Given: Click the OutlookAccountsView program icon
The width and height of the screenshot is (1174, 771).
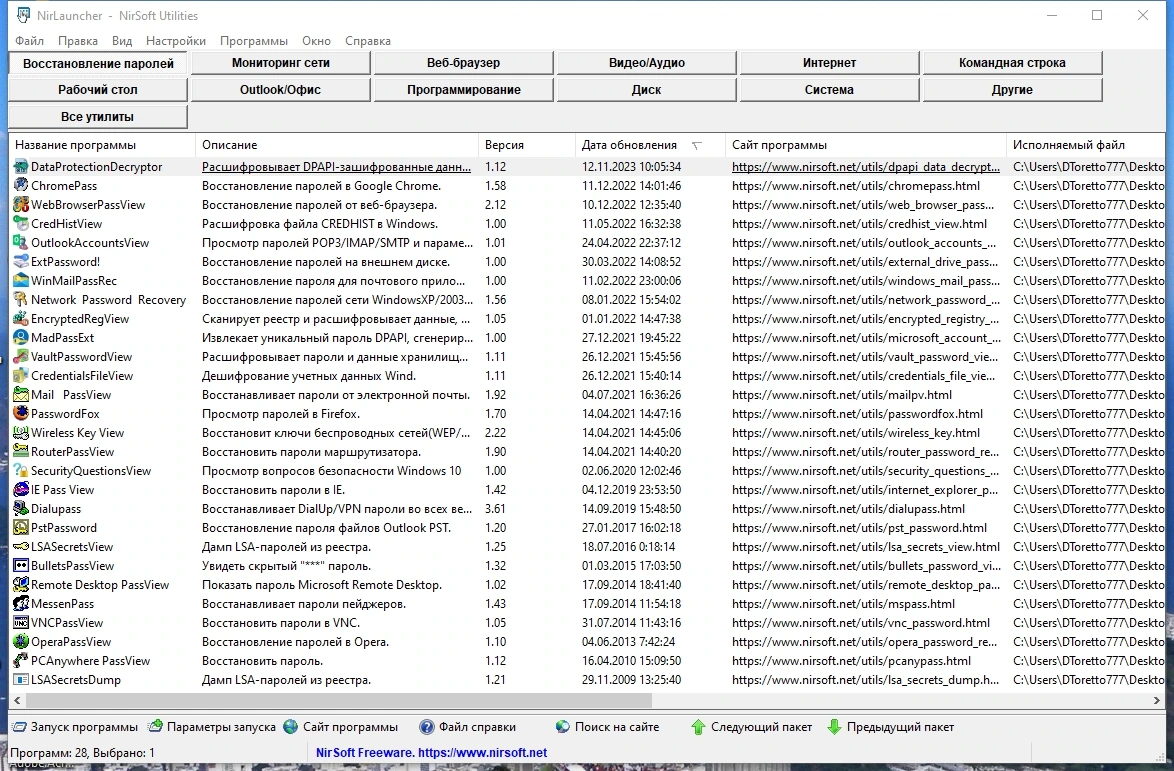Looking at the screenshot, I should [21, 243].
